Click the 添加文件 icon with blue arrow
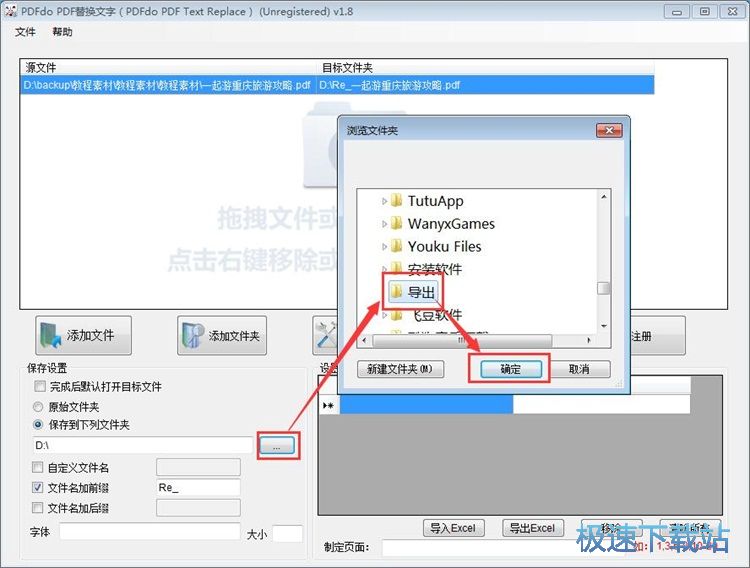This screenshot has width=750, height=568. click(50, 335)
